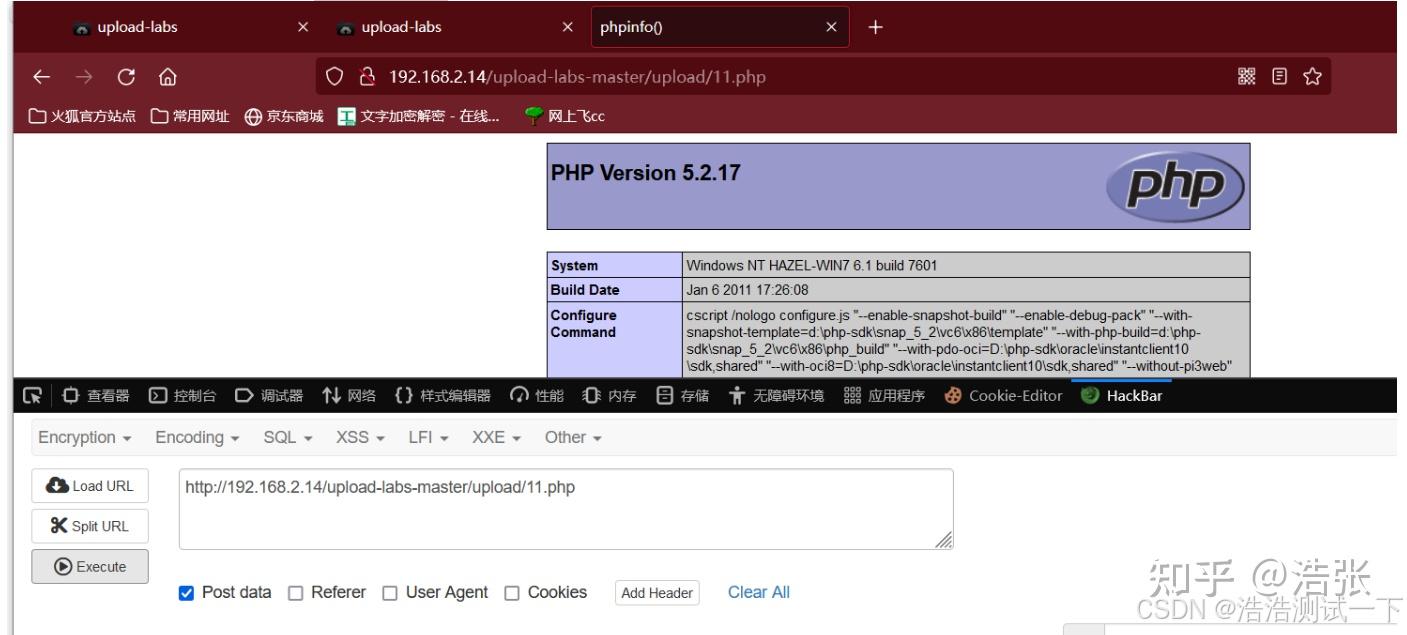
Task: Expand the Encoding dropdown
Action: (x=197, y=437)
